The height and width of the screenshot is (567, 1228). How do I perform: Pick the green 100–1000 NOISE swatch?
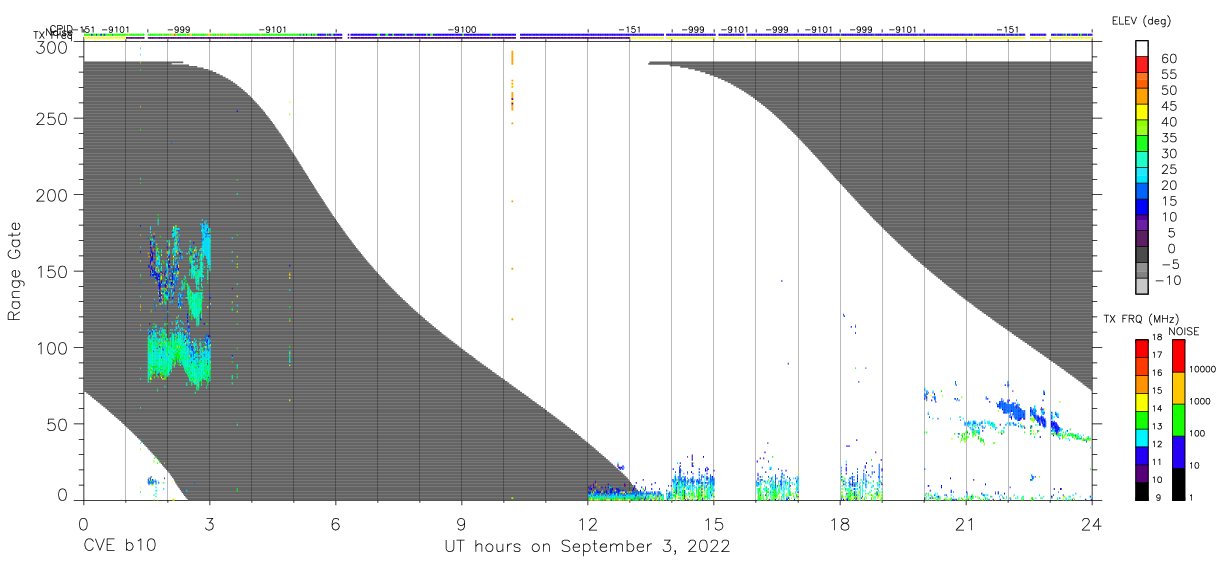tap(1178, 420)
